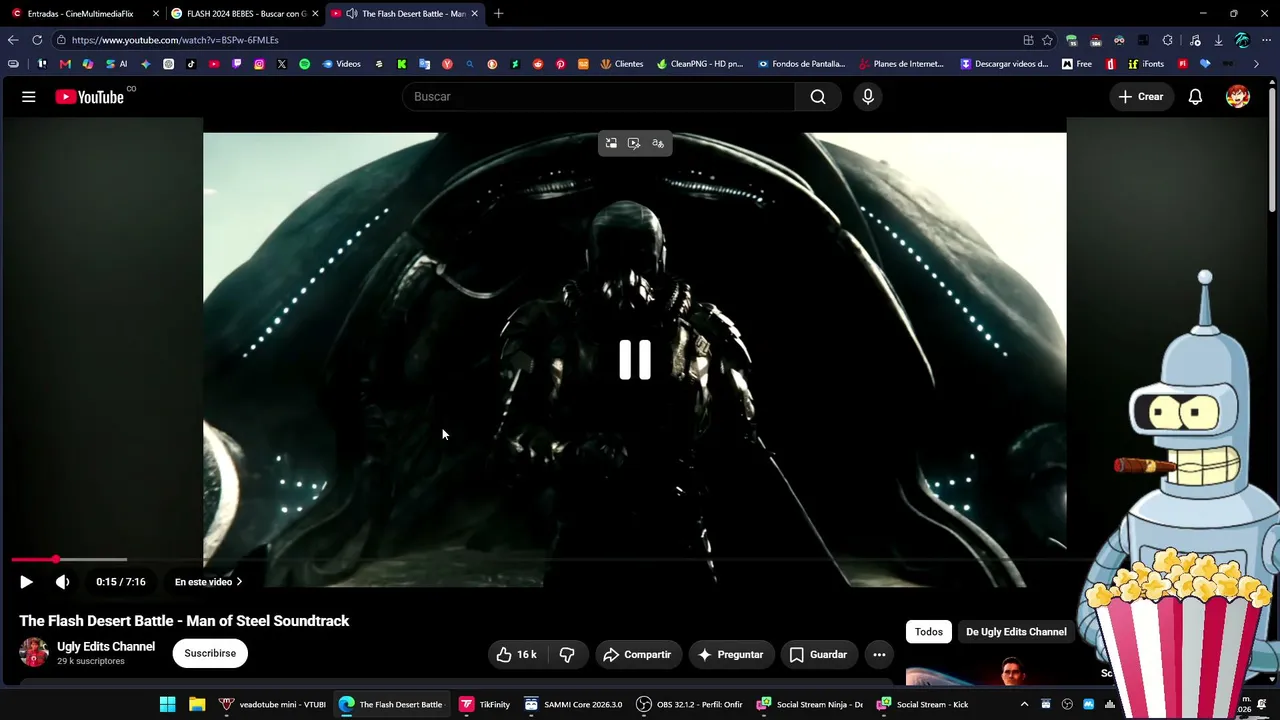The width and height of the screenshot is (1280, 720).
Task: Go back with the browser back arrow
Action: point(13,40)
